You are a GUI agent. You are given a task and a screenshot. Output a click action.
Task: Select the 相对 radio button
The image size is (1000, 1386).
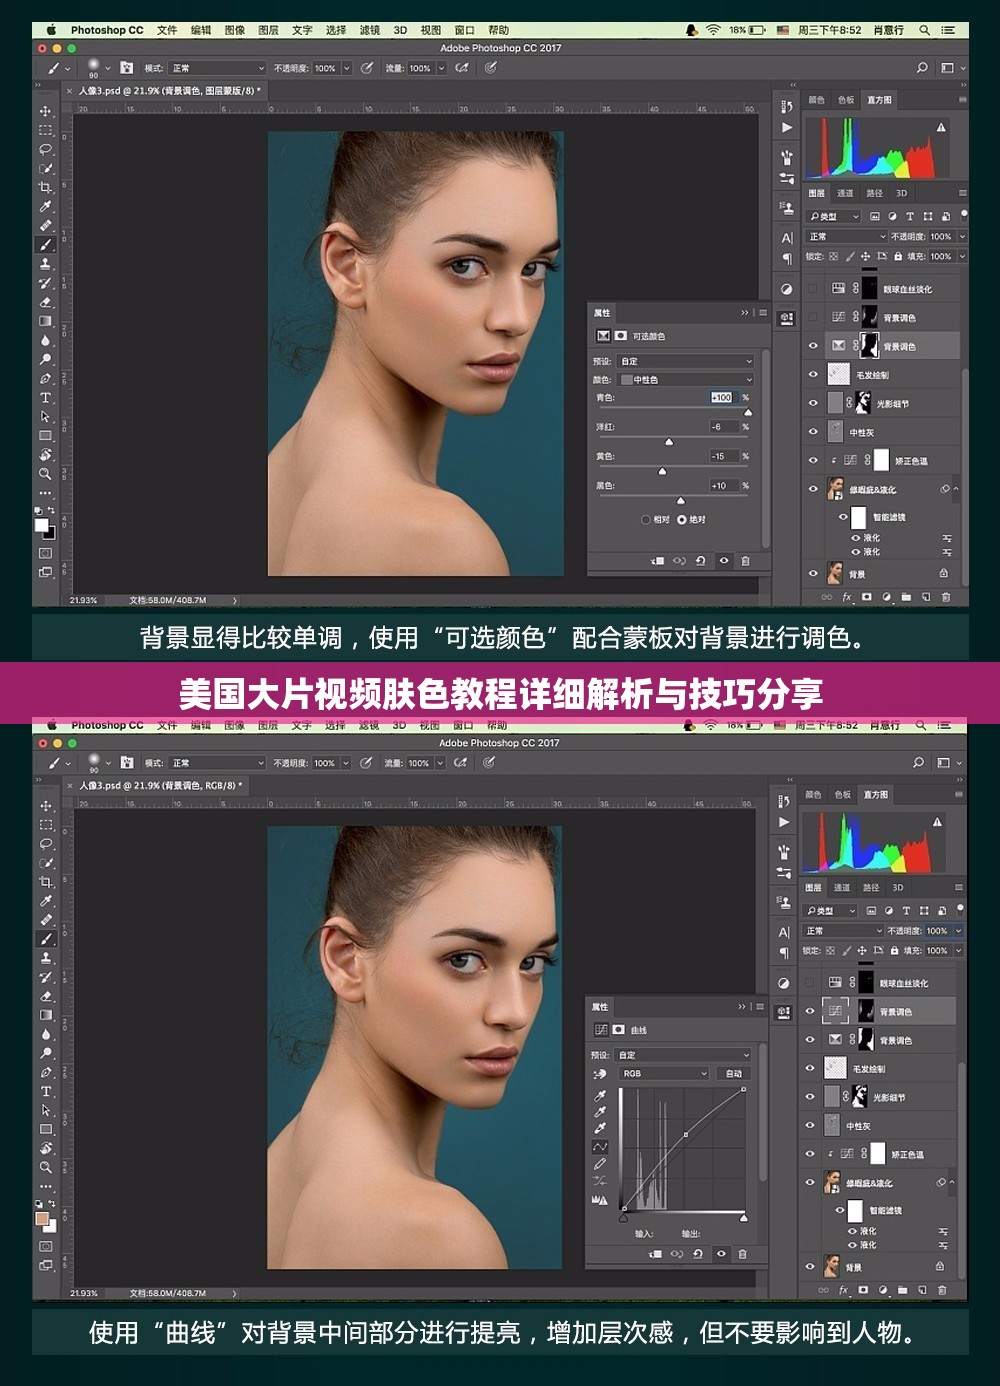point(646,520)
